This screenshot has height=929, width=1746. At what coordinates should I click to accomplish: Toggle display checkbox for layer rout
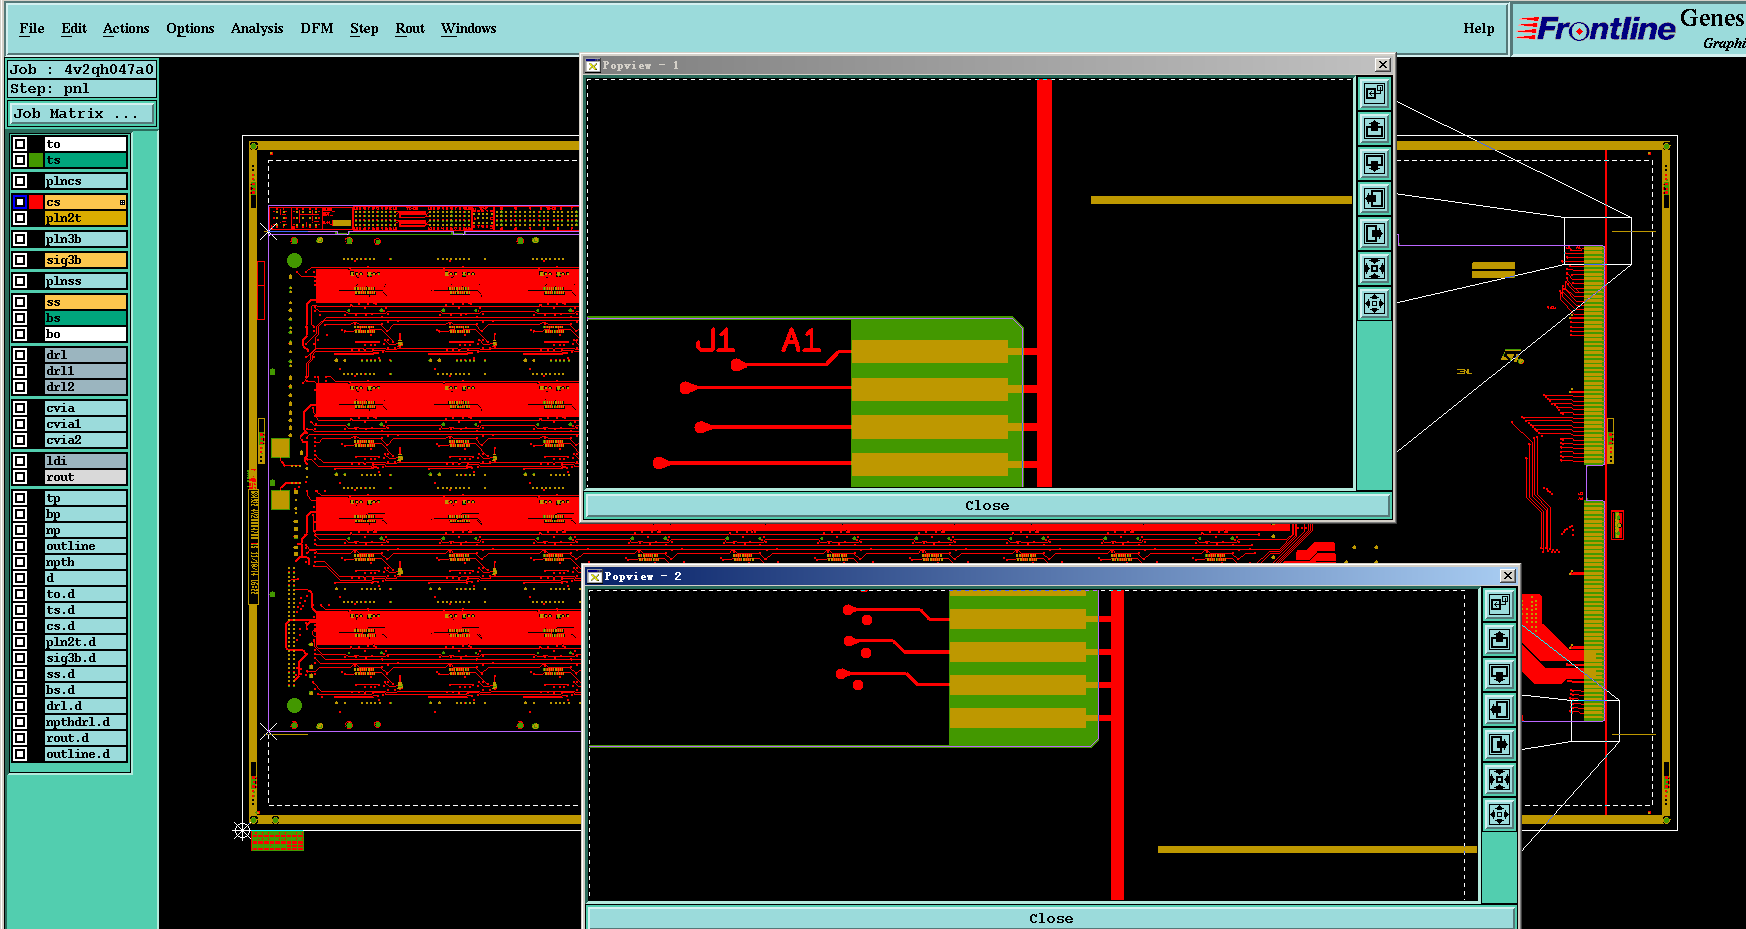point(20,477)
